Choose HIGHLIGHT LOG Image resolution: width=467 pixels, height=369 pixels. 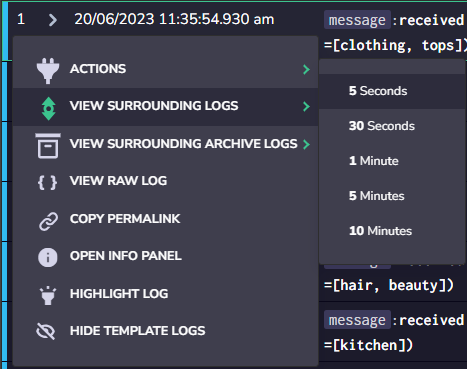(165, 294)
